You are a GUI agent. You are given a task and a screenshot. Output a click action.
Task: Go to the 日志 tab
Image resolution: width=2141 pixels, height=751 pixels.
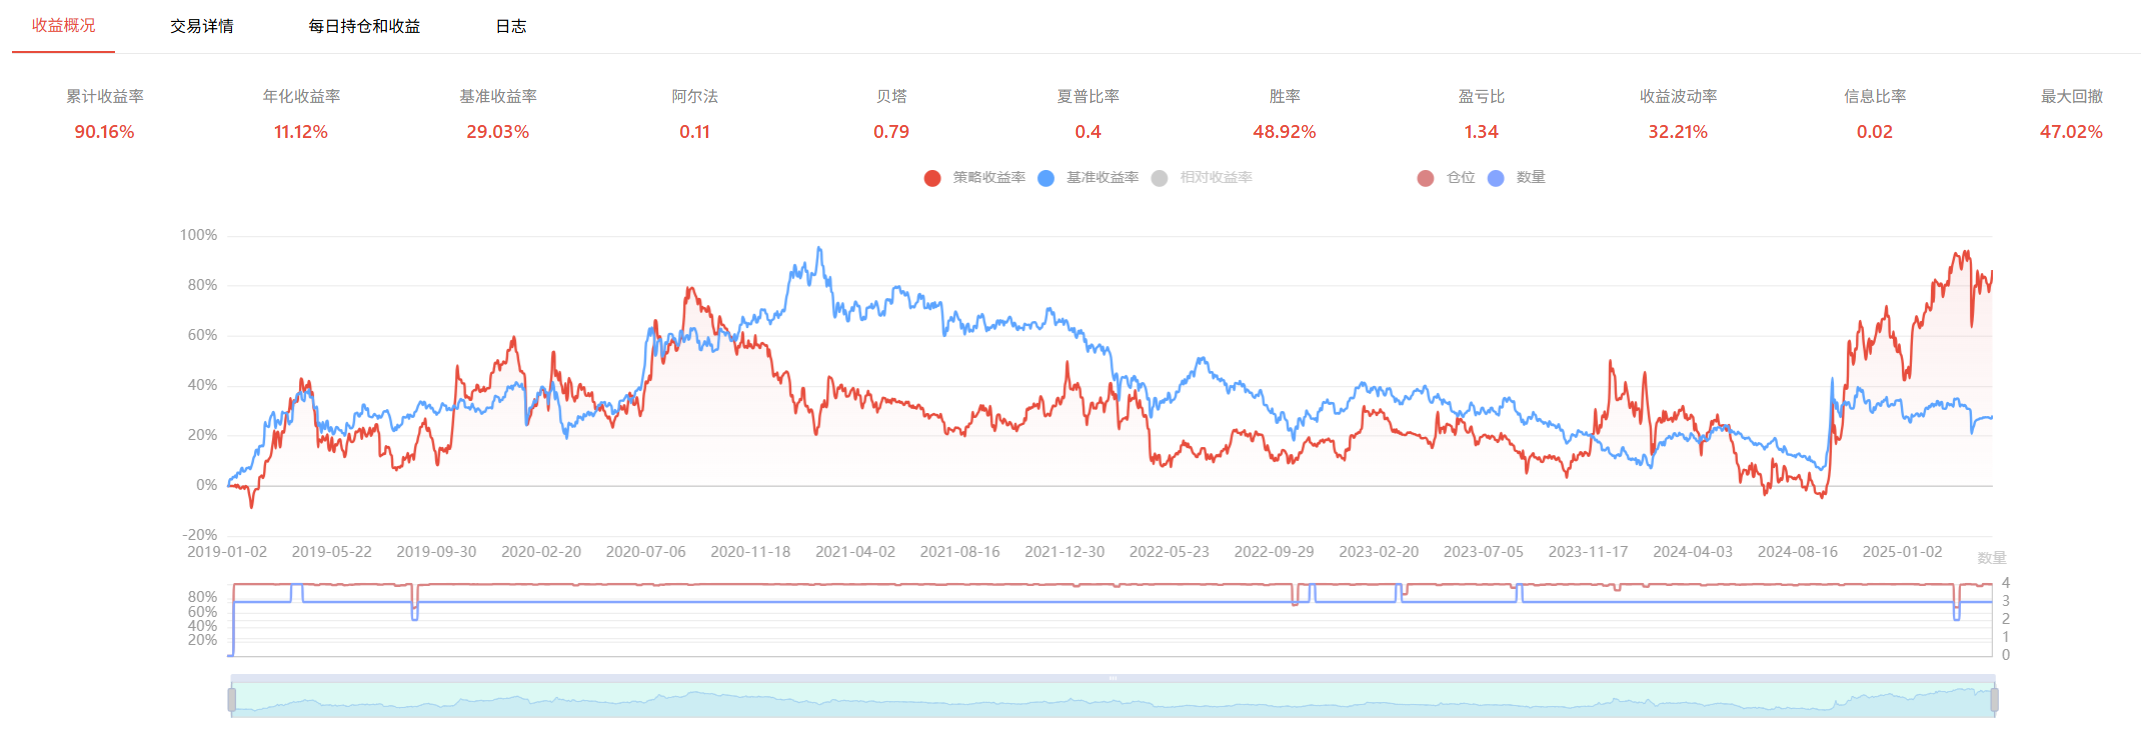click(511, 26)
